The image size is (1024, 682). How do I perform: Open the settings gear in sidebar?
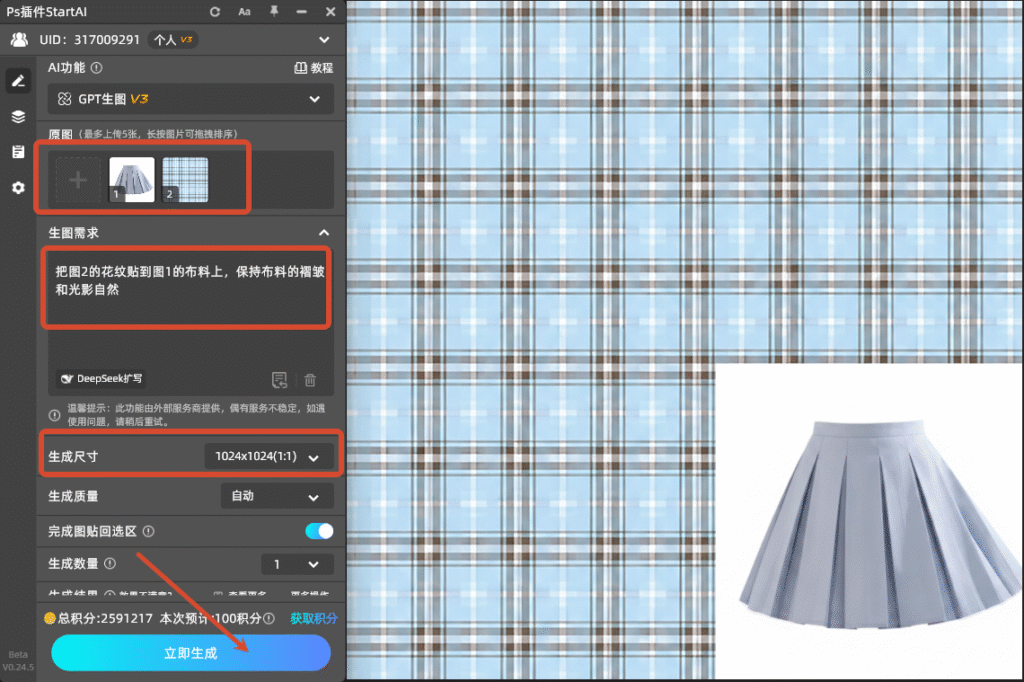pyautogui.click(x=18, y=188)
